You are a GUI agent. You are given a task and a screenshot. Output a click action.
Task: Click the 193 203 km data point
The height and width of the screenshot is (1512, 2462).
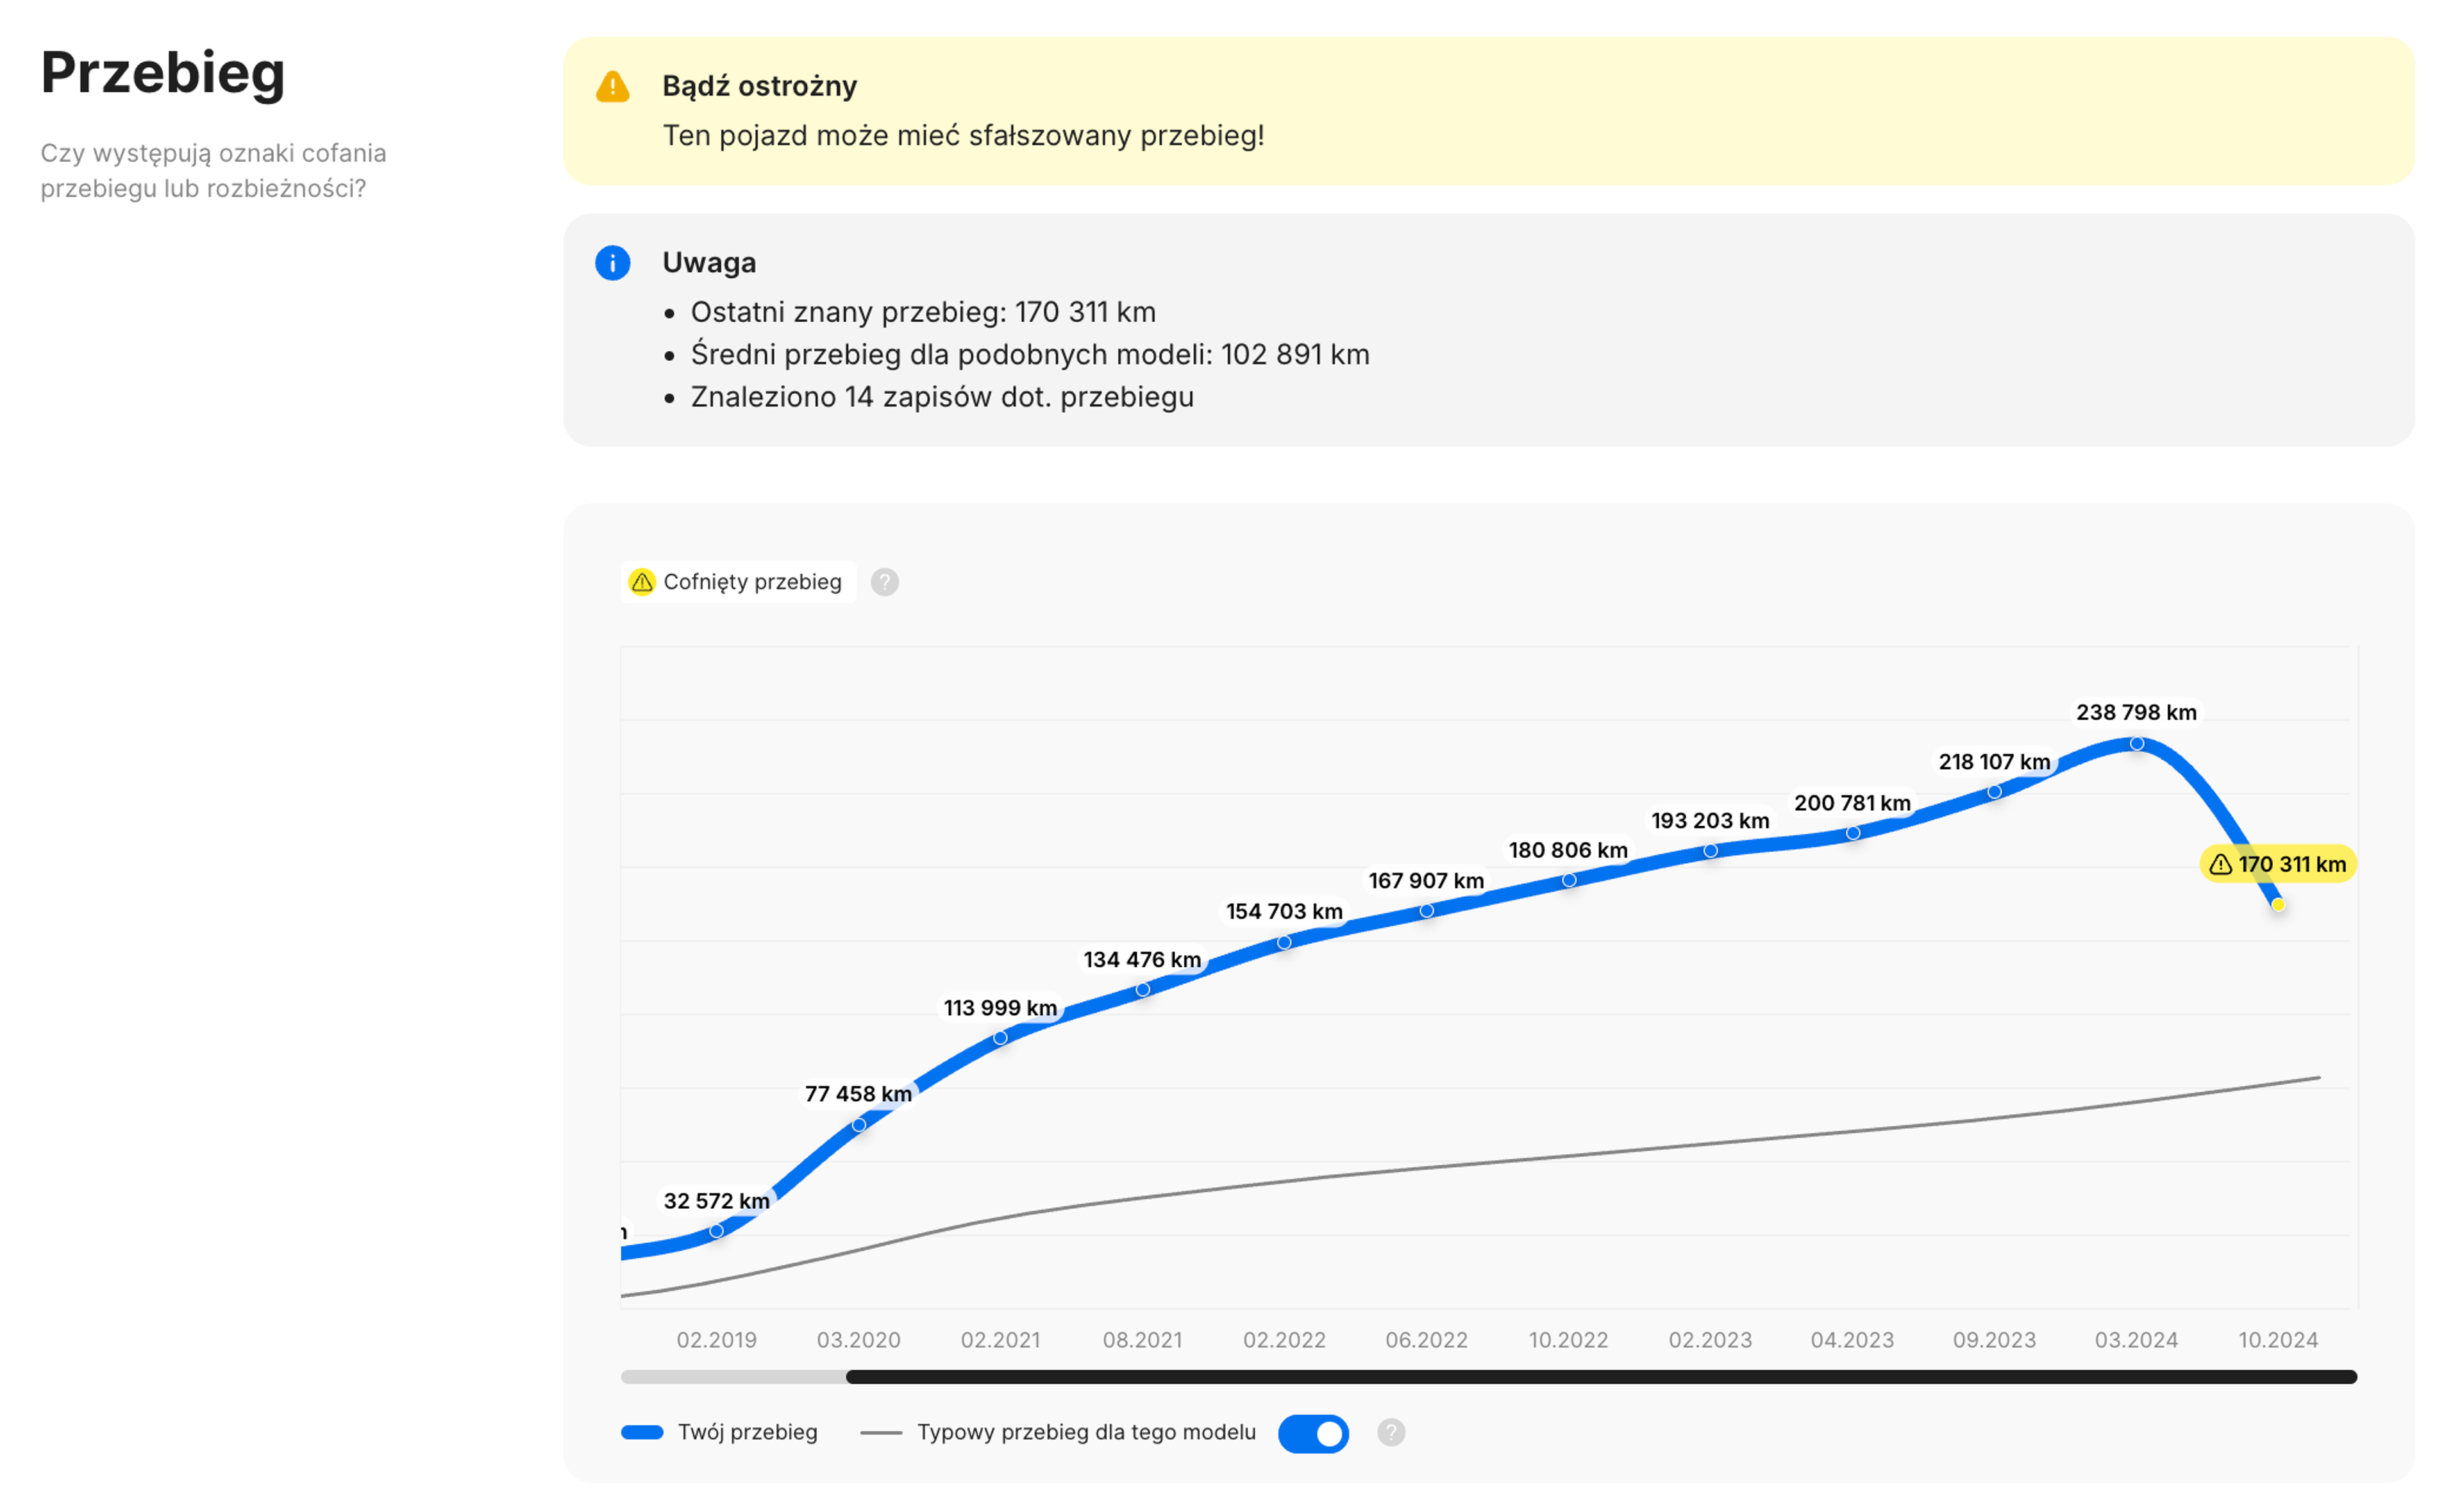(1710, 851)
